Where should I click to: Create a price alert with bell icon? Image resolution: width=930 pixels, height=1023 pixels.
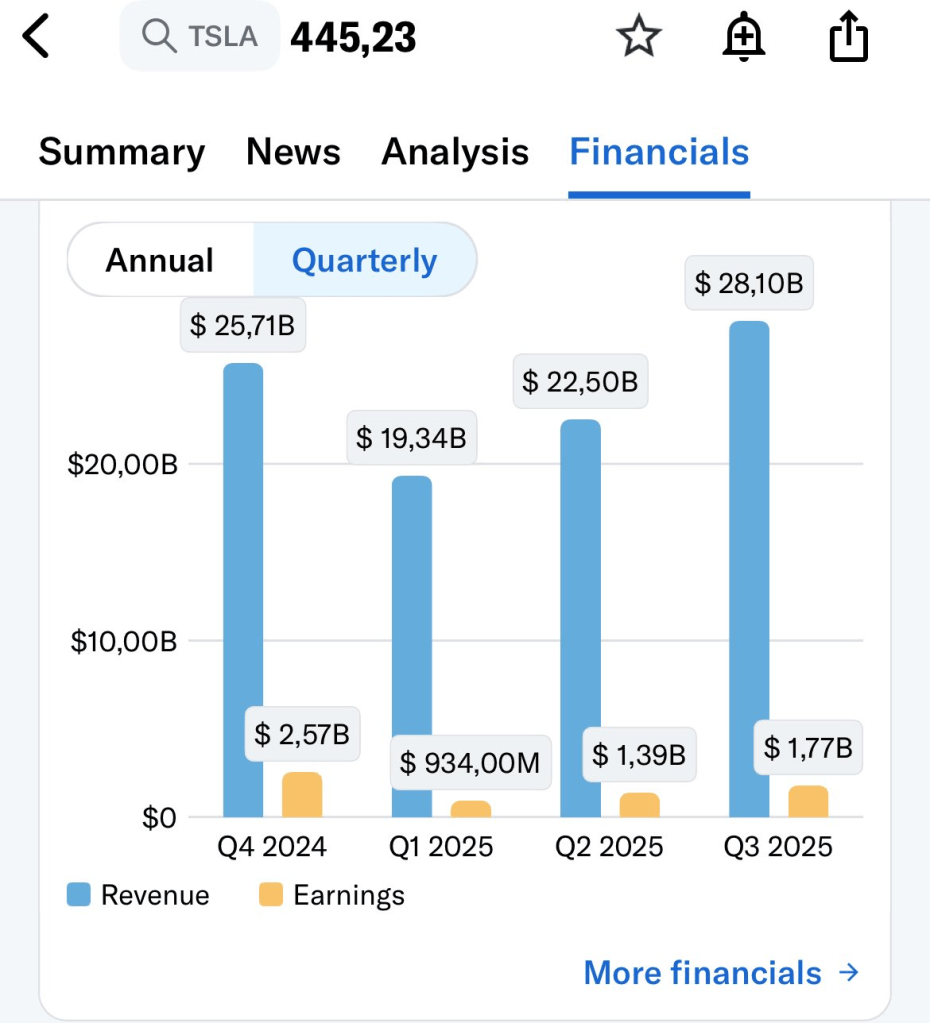pyautogui.click(x=743, y=38)
